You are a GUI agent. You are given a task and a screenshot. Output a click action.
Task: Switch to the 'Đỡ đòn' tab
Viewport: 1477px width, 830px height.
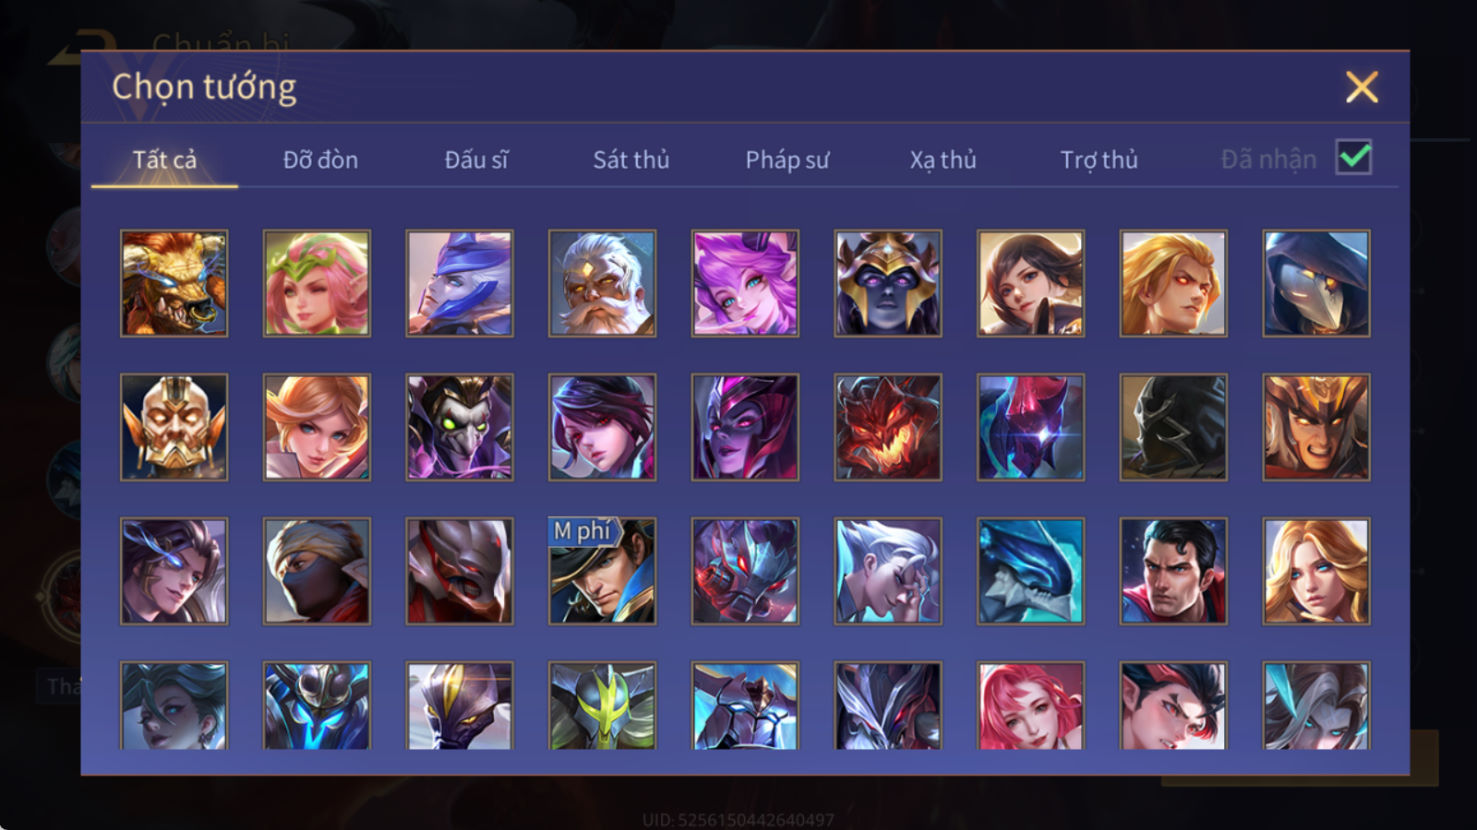pyautogui.click(x=320, y=160)
